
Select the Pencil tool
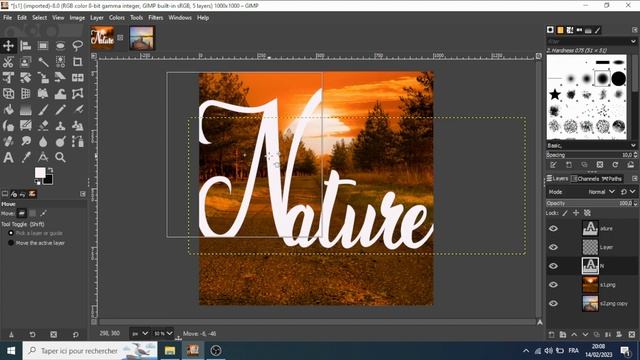point(60,109)
